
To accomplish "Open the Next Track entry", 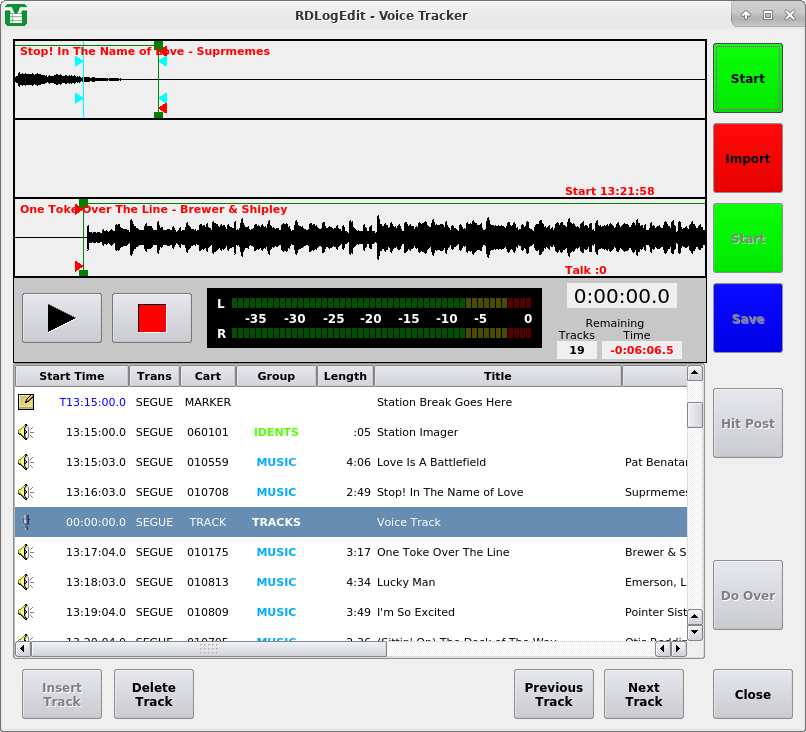I will [643, 694].
